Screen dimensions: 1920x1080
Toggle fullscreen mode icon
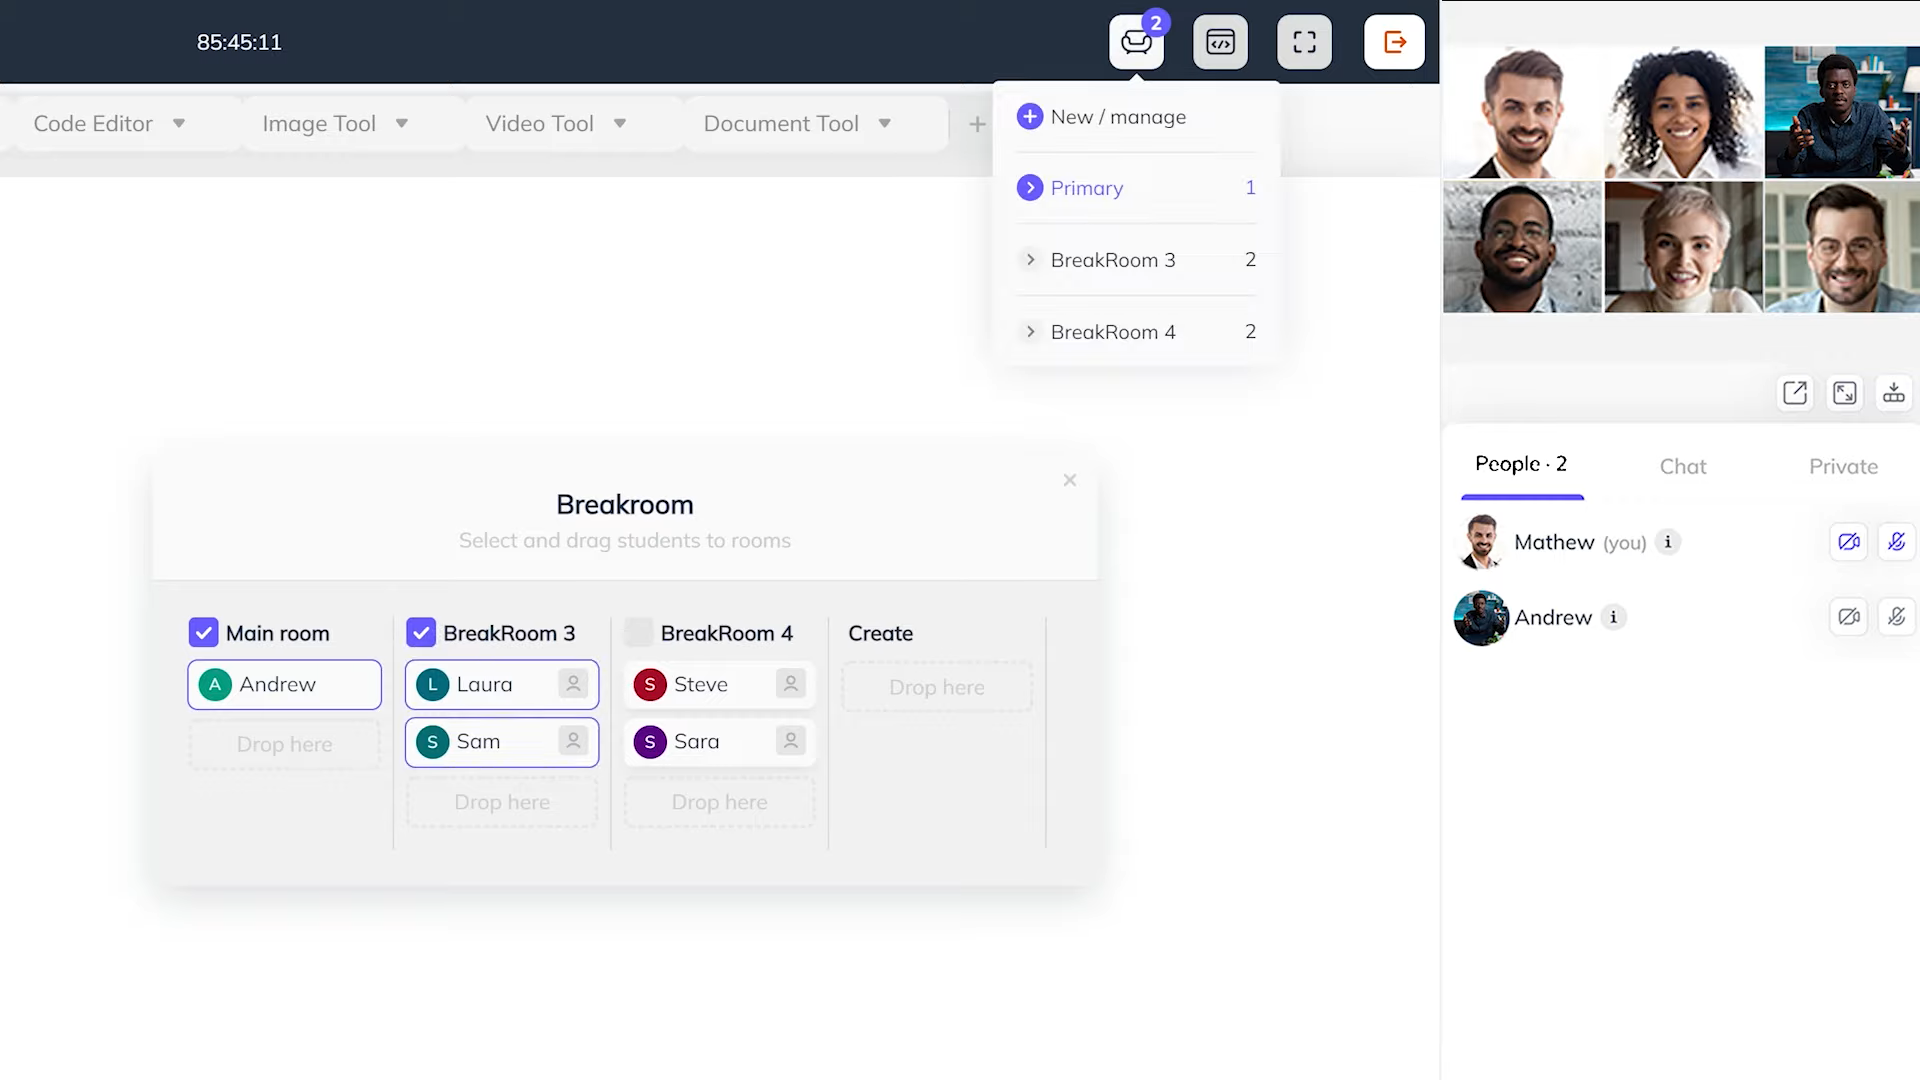(1304, 42)
